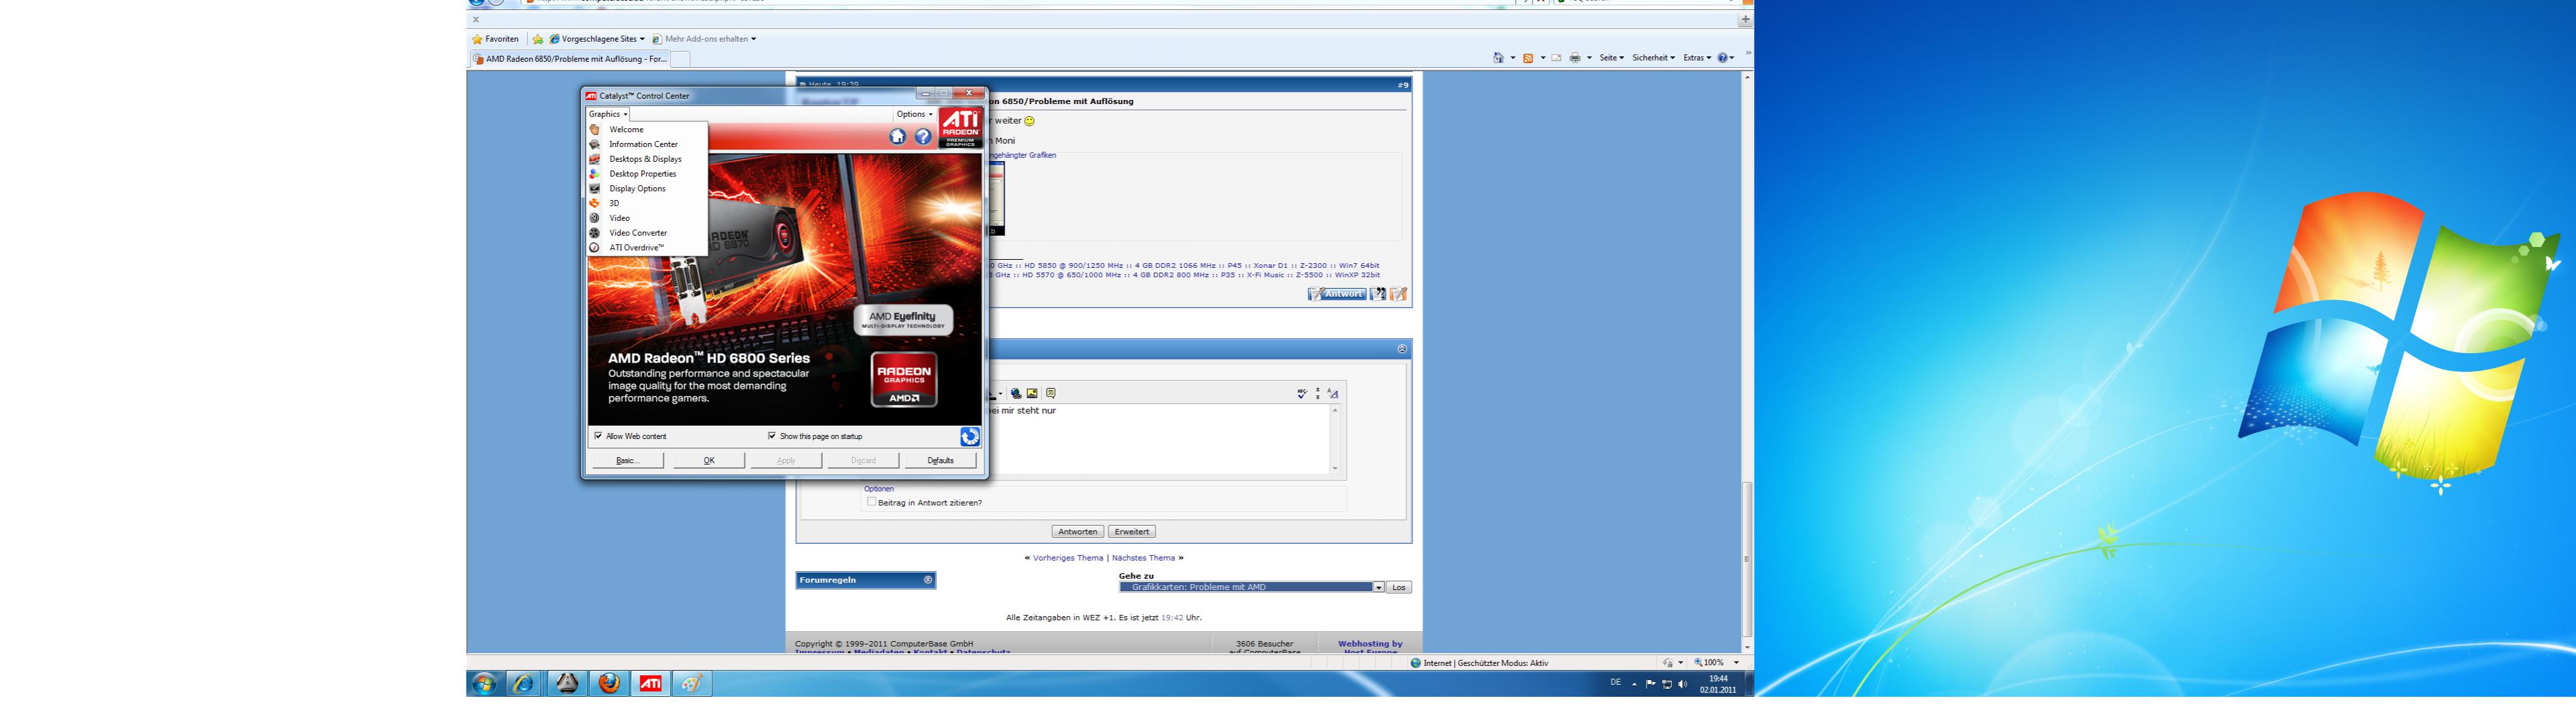Select 3D settings in the Graphics menu
The image size is (2576, 725).
[x=614, y=203]
